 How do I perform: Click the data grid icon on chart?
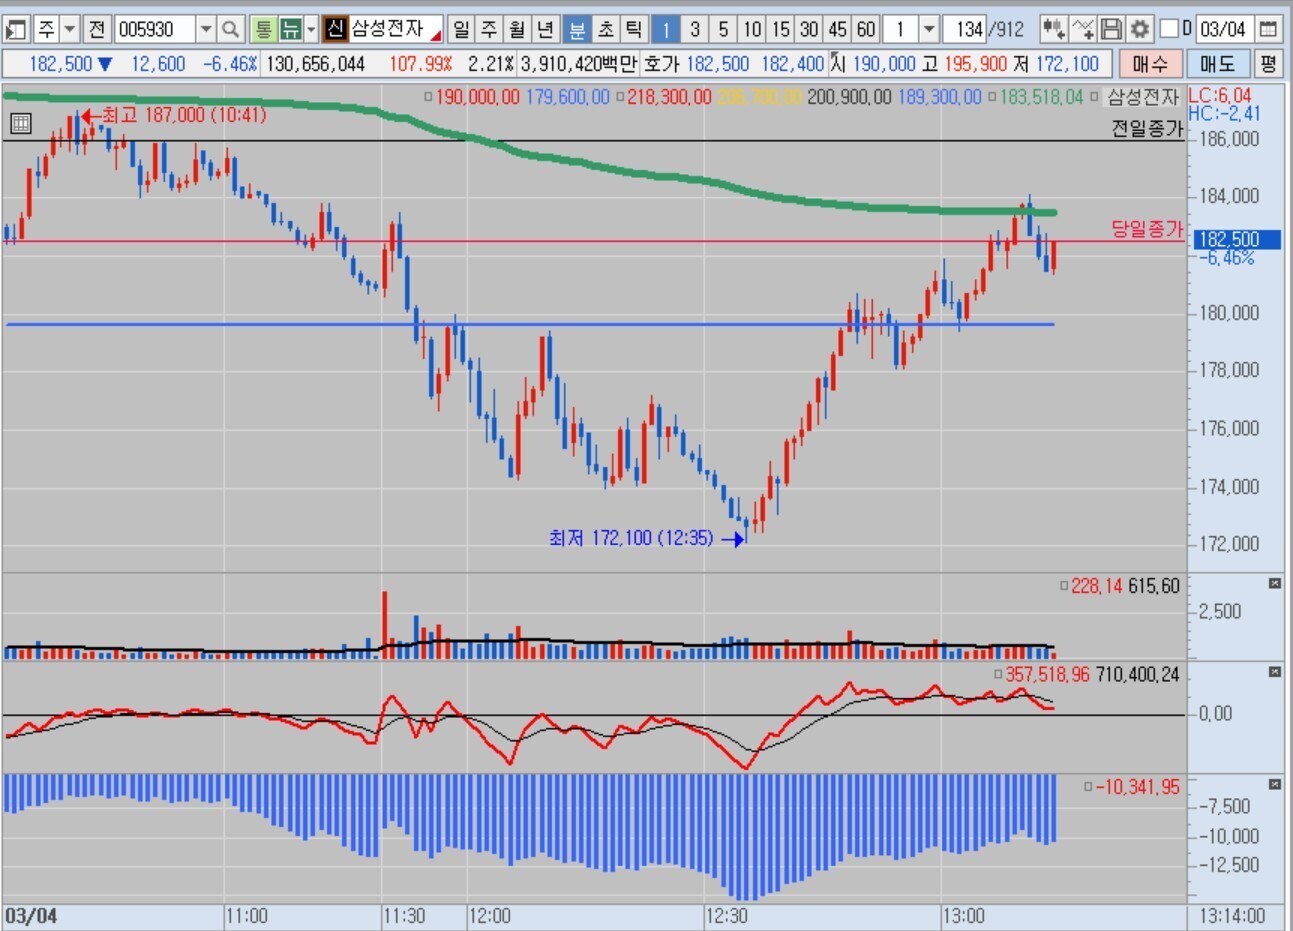20,124
